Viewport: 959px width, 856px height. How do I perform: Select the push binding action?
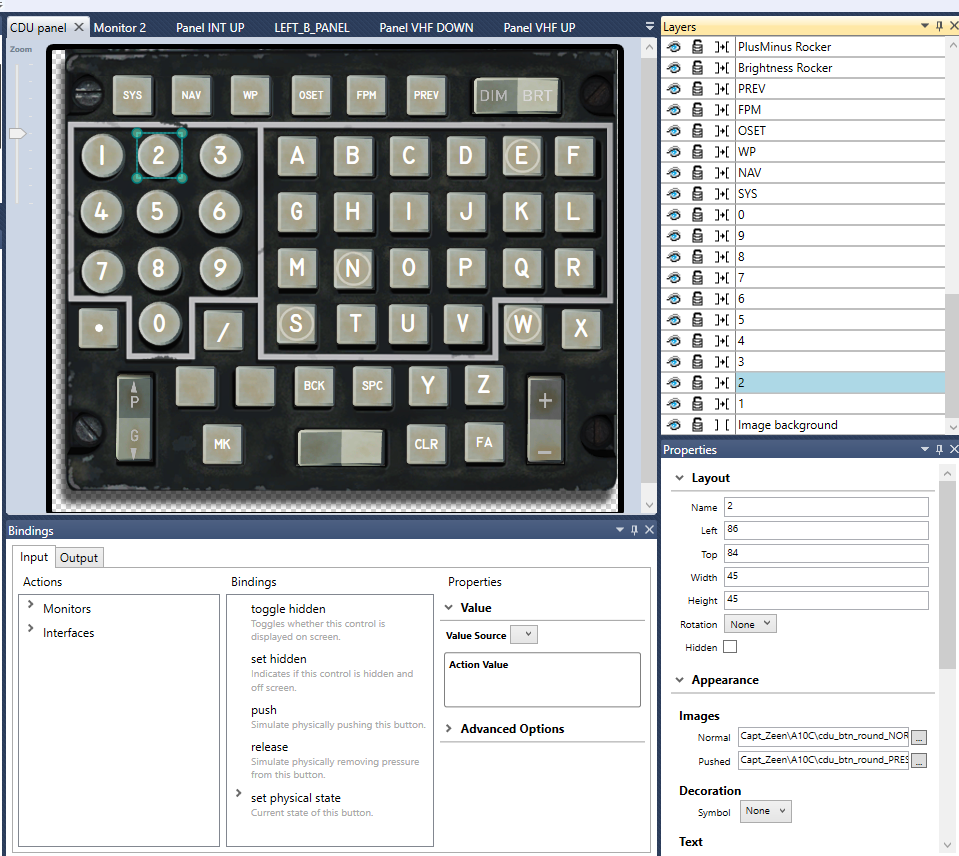coord(264,710)
